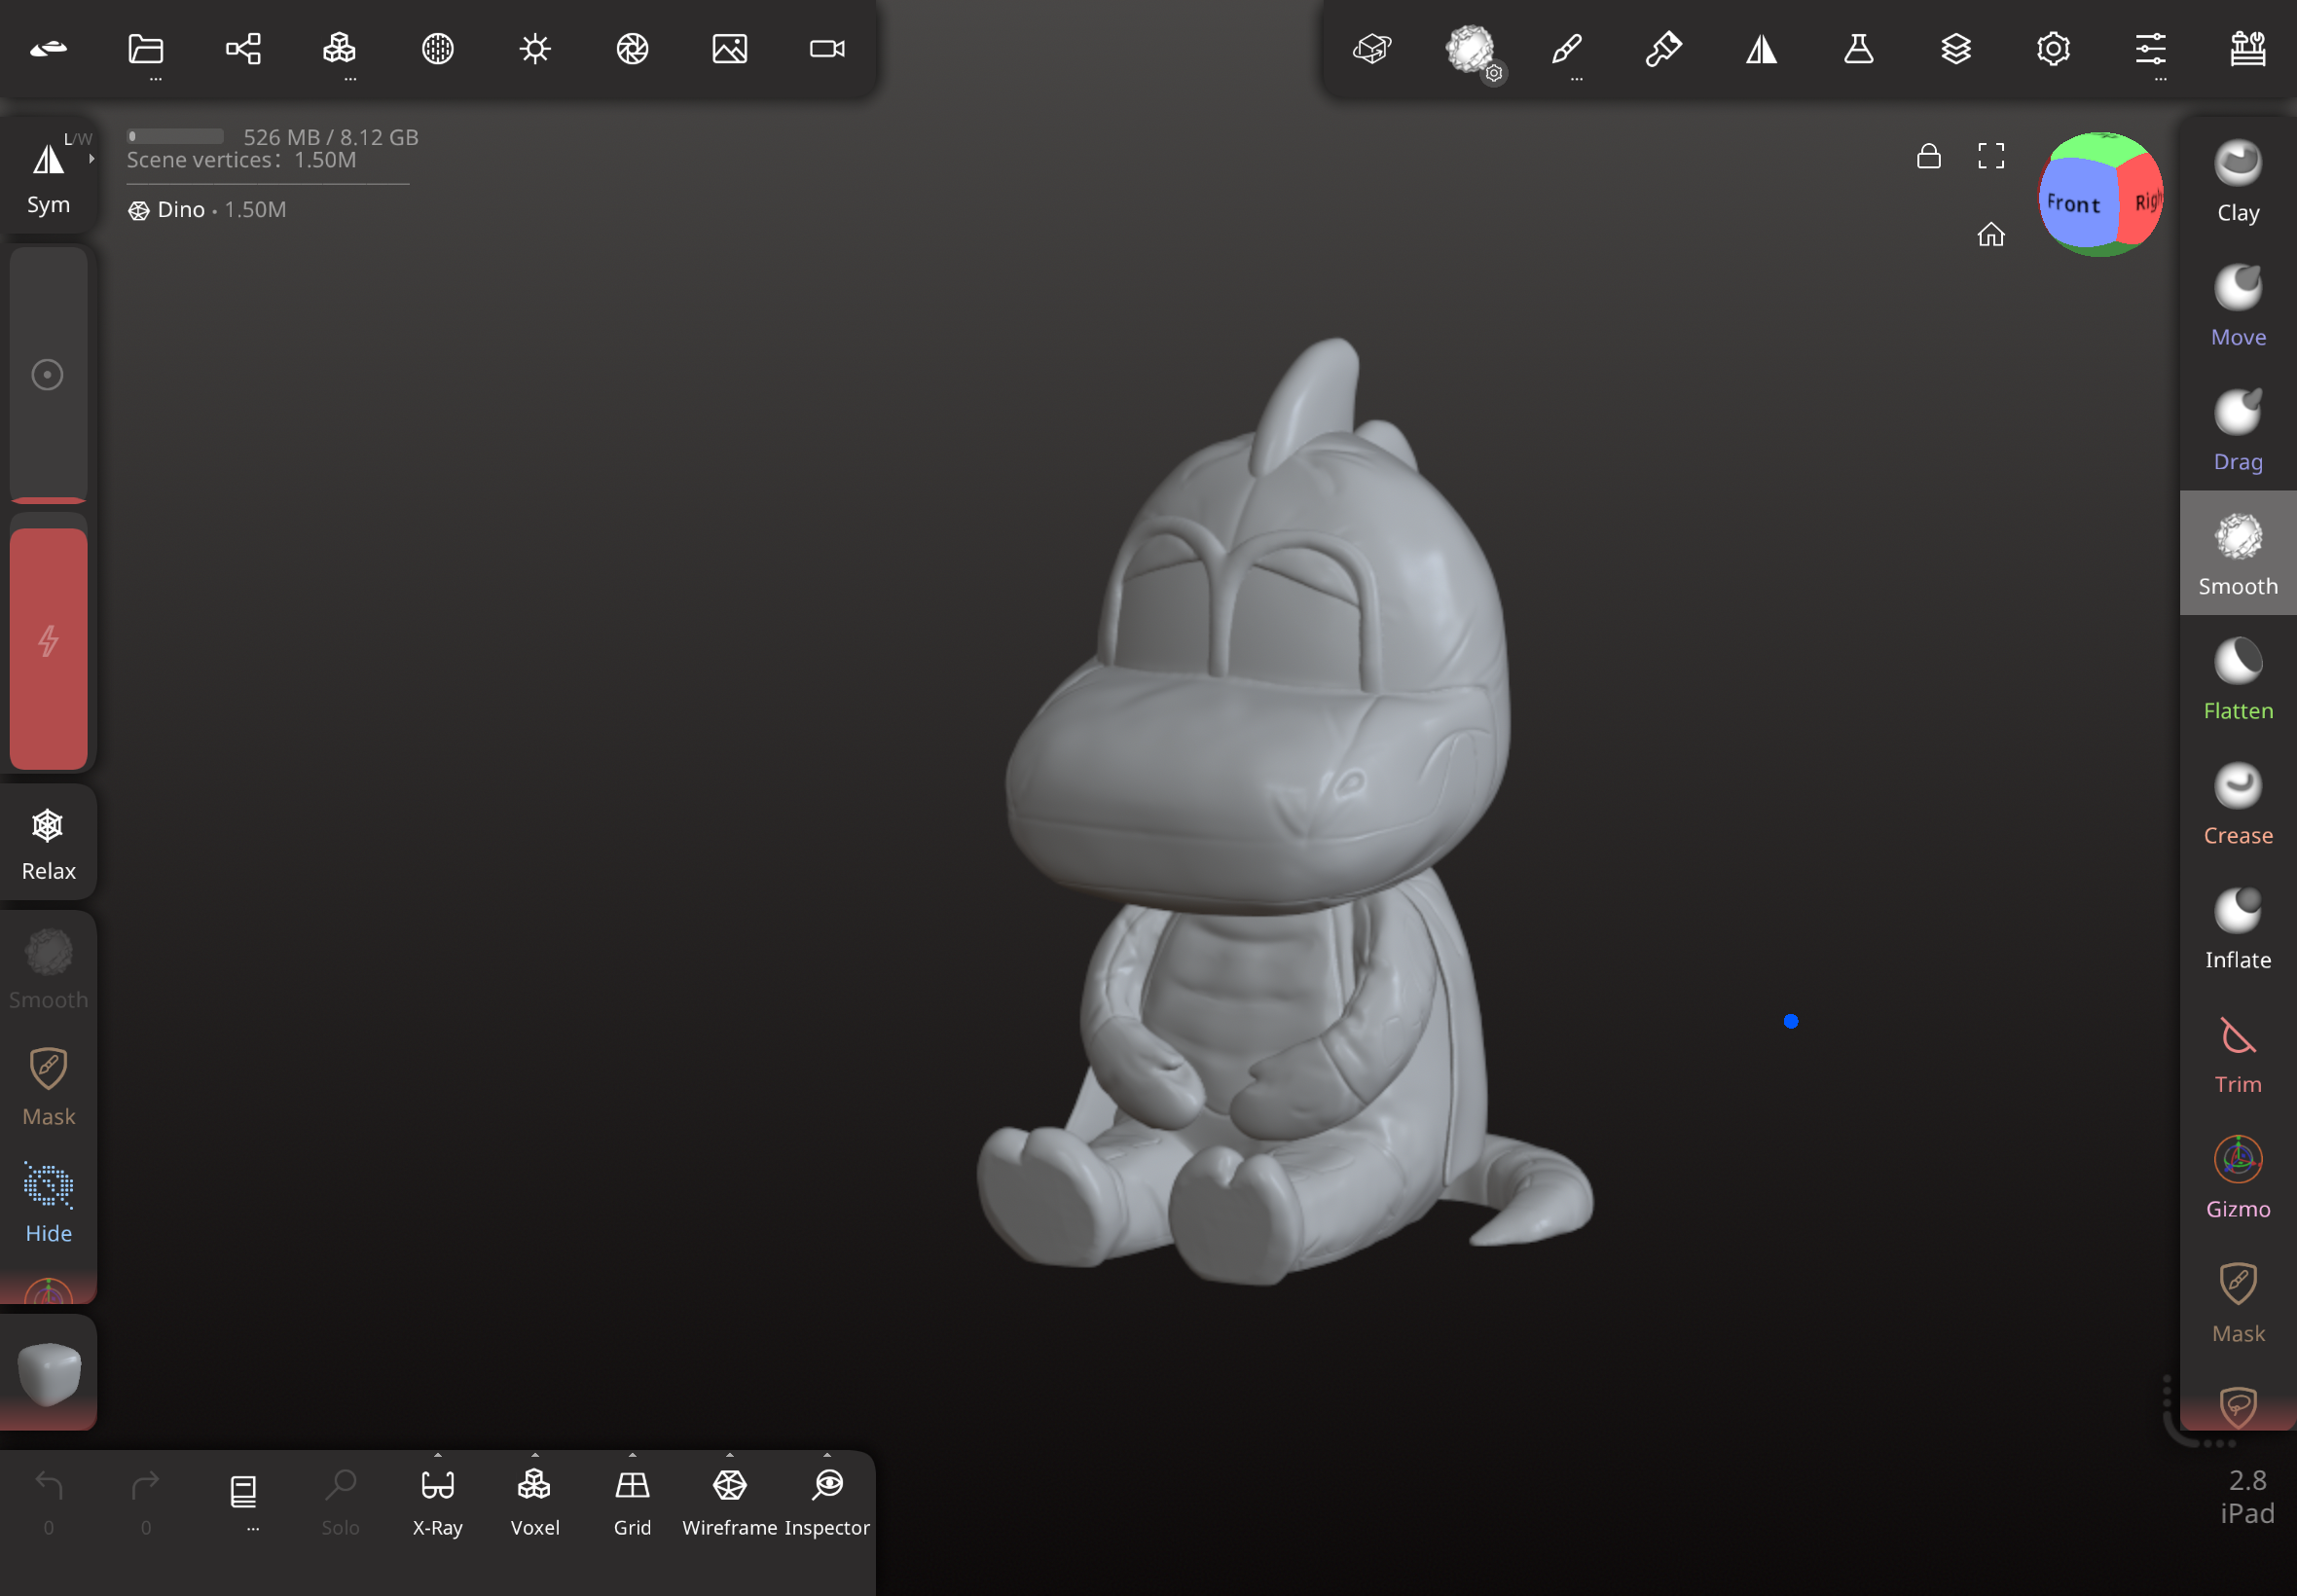Activate the Trim tool

coord(2237,1054)
